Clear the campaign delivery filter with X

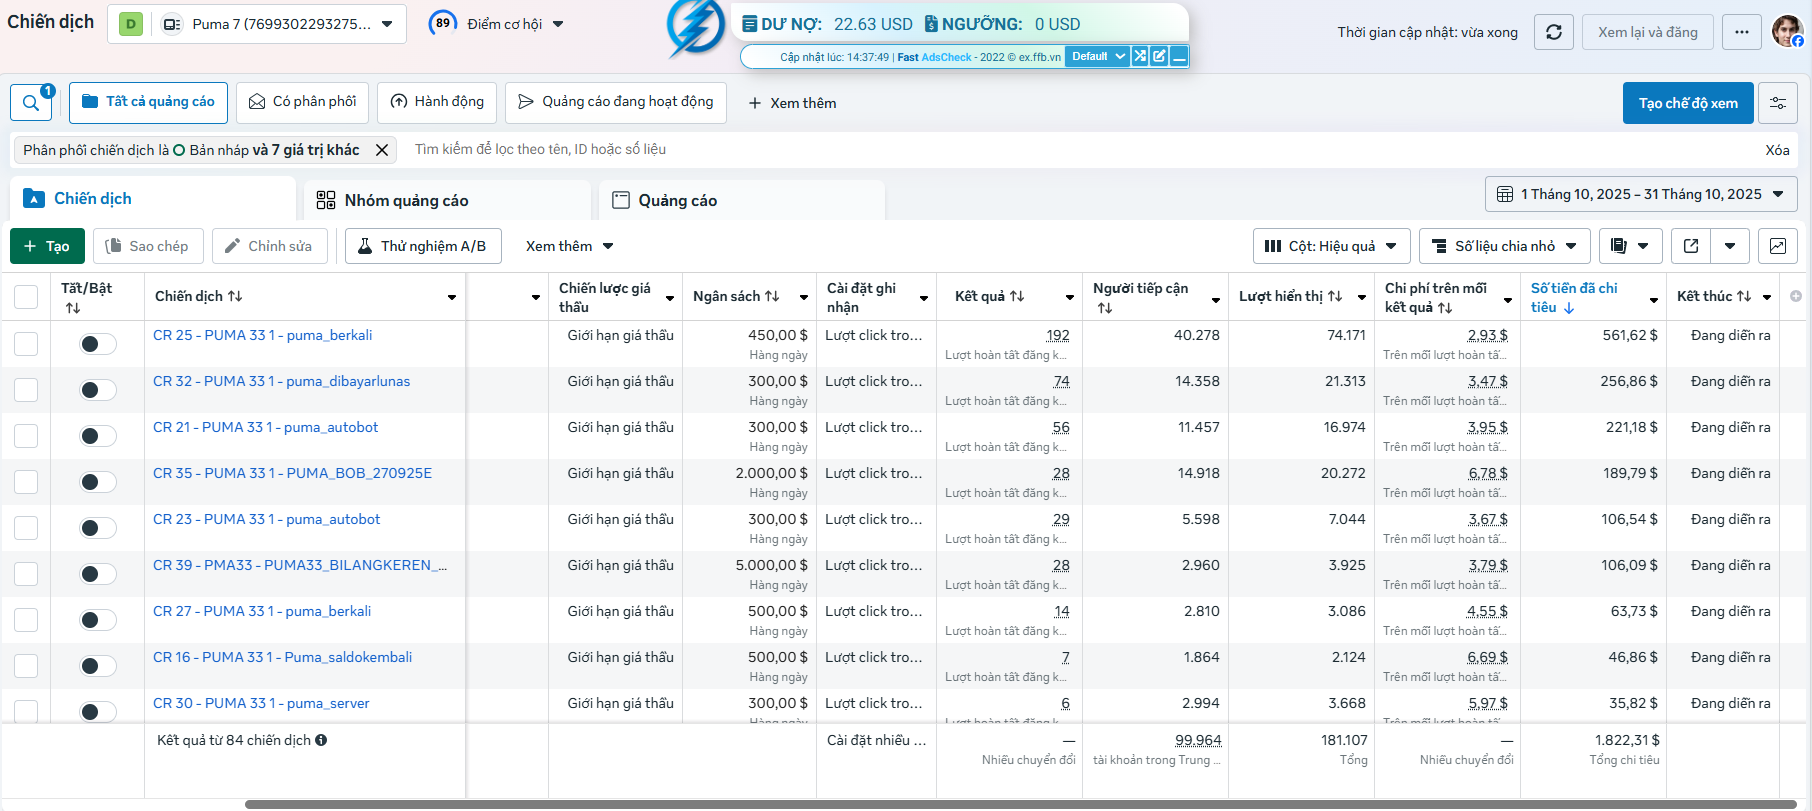(x=382, y=150)
